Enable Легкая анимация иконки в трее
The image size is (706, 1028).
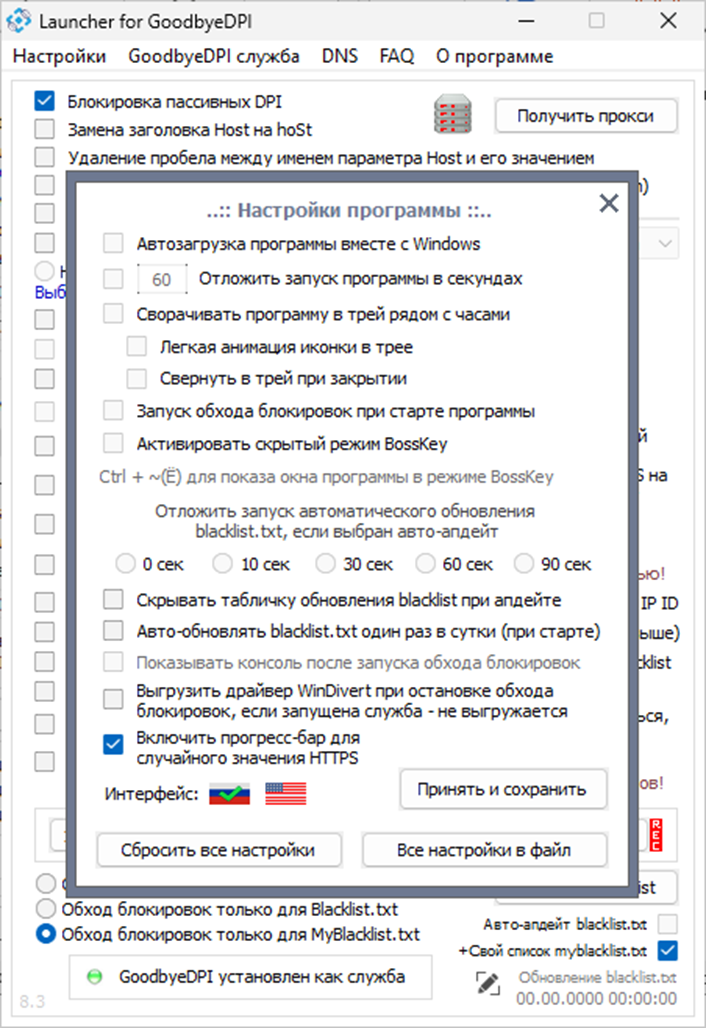pos(136,346)
